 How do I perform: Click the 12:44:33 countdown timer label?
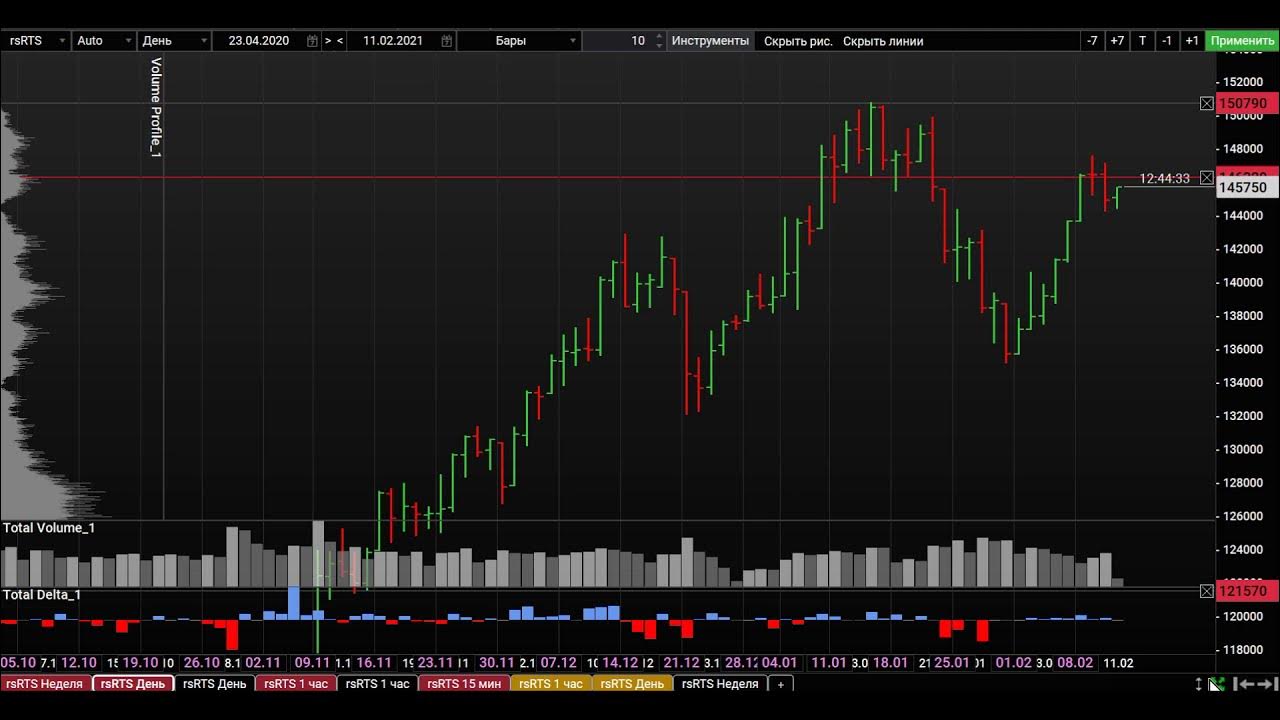(1165, 179)
